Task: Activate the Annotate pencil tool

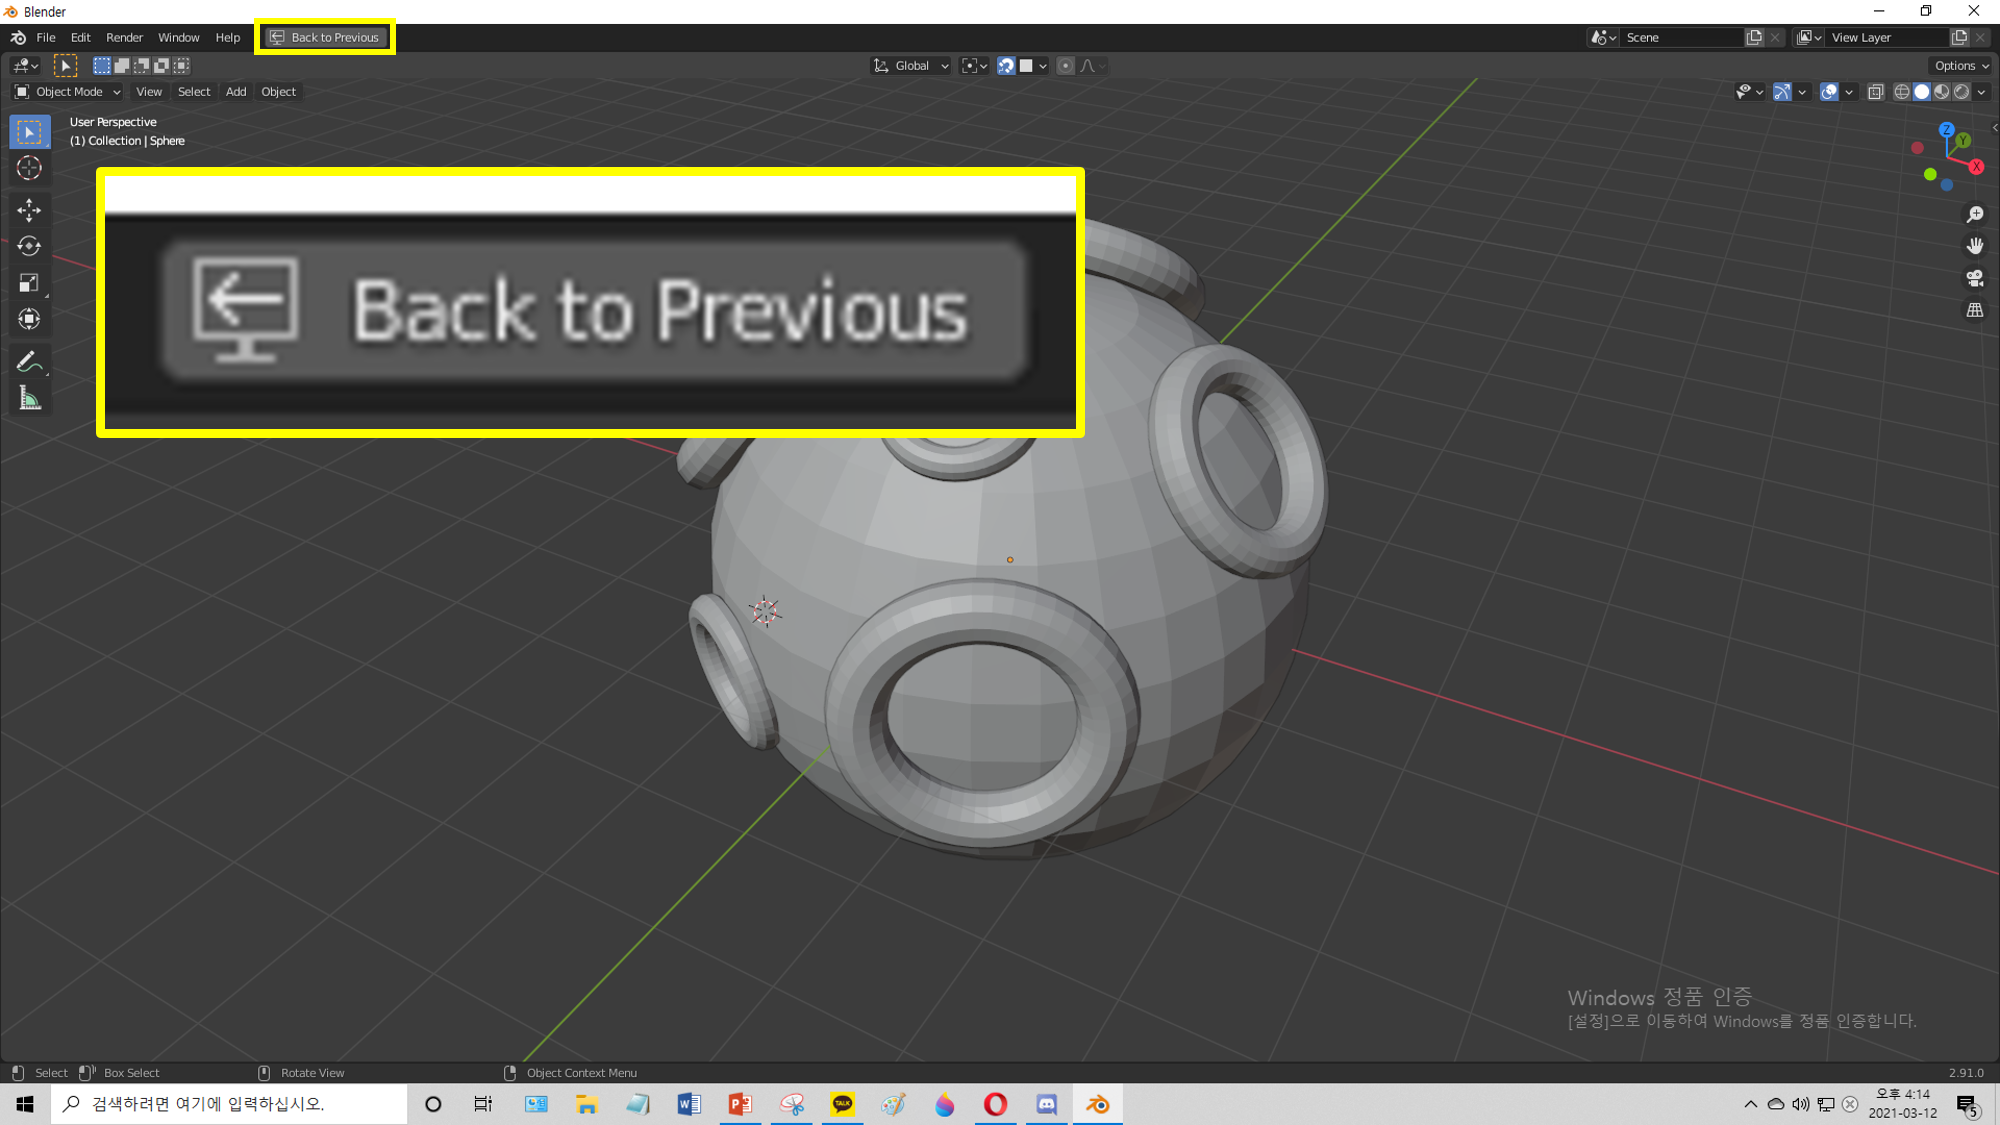Action: click(x=29, y=361)
